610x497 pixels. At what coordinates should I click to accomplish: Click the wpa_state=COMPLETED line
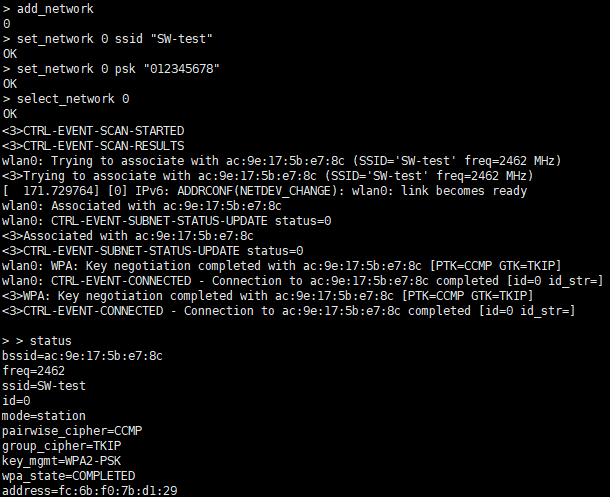coord(69,476)
